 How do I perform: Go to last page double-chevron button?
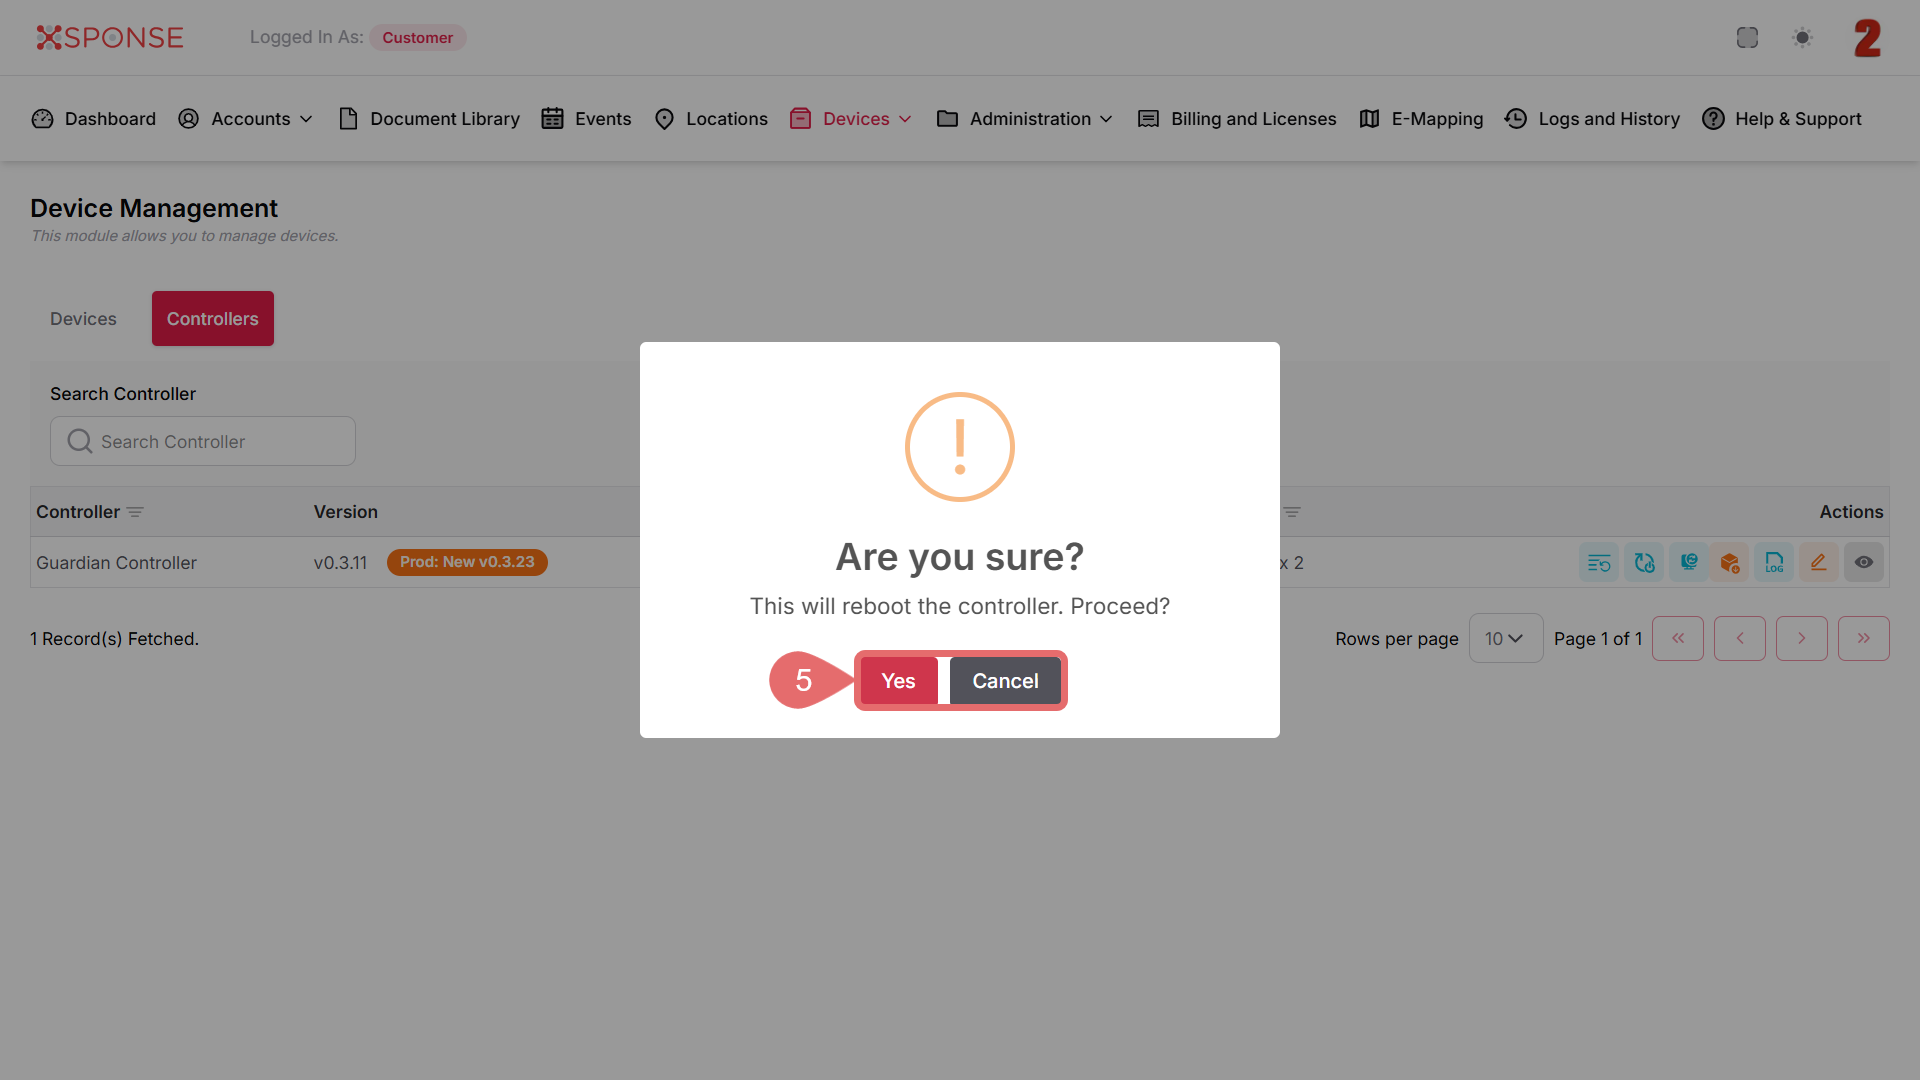[x=1863, y=639]
